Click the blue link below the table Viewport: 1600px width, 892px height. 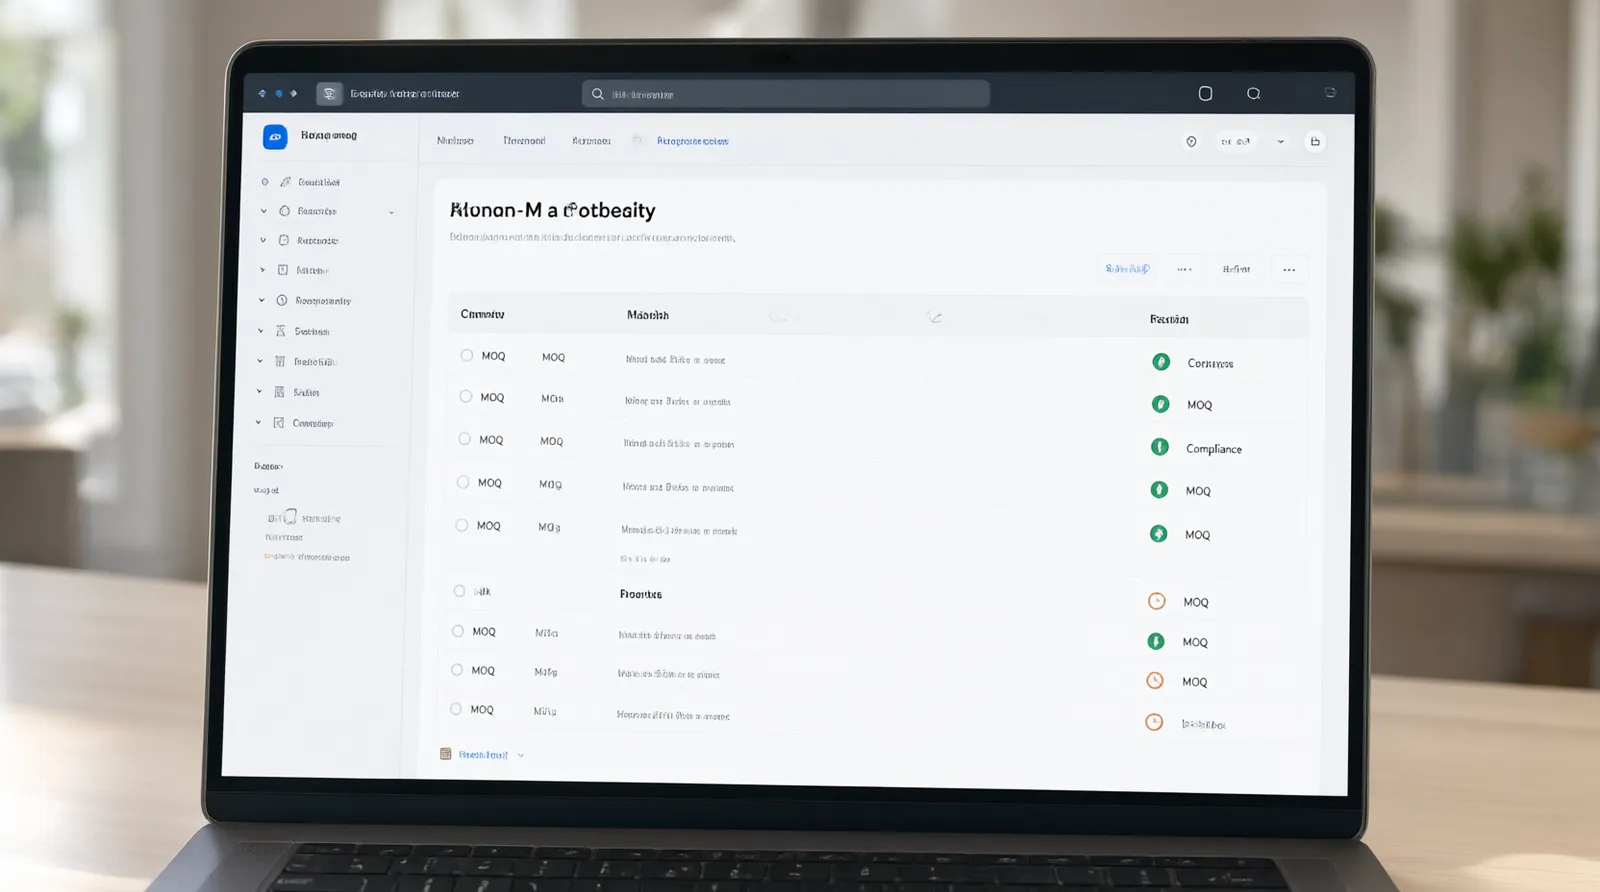pyautogui.click(x=483, y=755)
